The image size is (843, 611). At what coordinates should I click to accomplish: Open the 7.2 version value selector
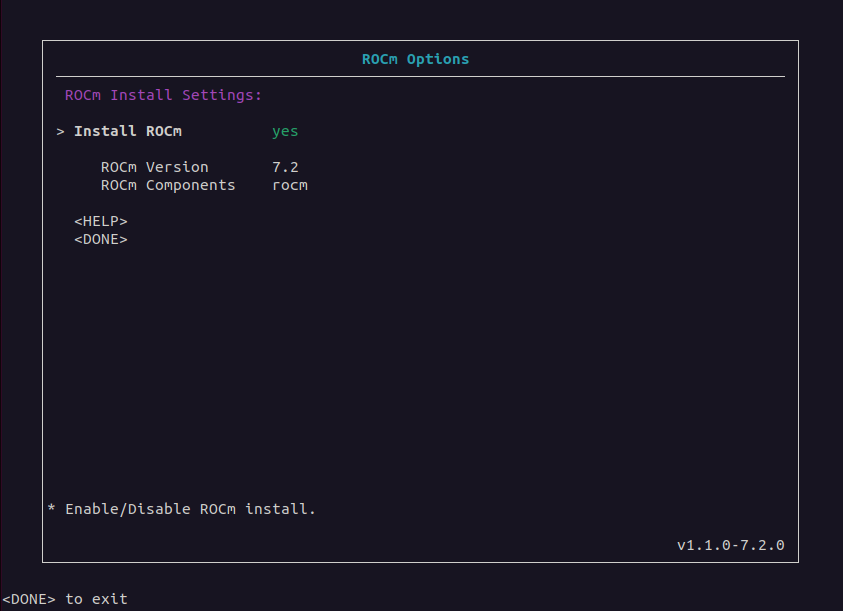(285, 167)
